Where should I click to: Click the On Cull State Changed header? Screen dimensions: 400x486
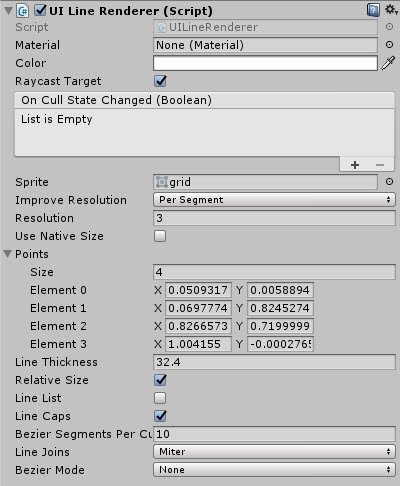[204, 100]
